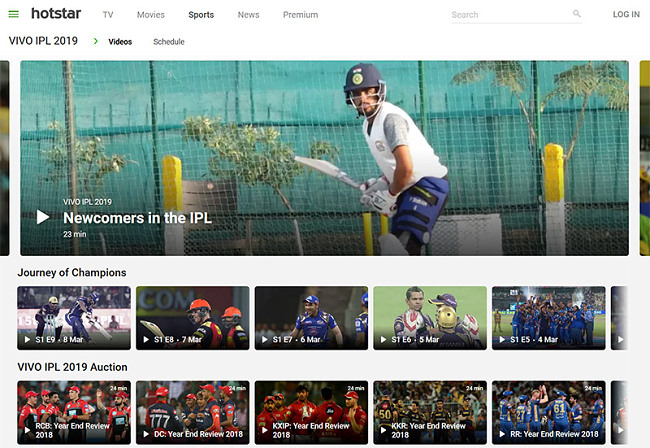This screenshot has width=650, height=448.
Task: Play icon on RCB: Year End Review 2018
Action: pos(27,430)
